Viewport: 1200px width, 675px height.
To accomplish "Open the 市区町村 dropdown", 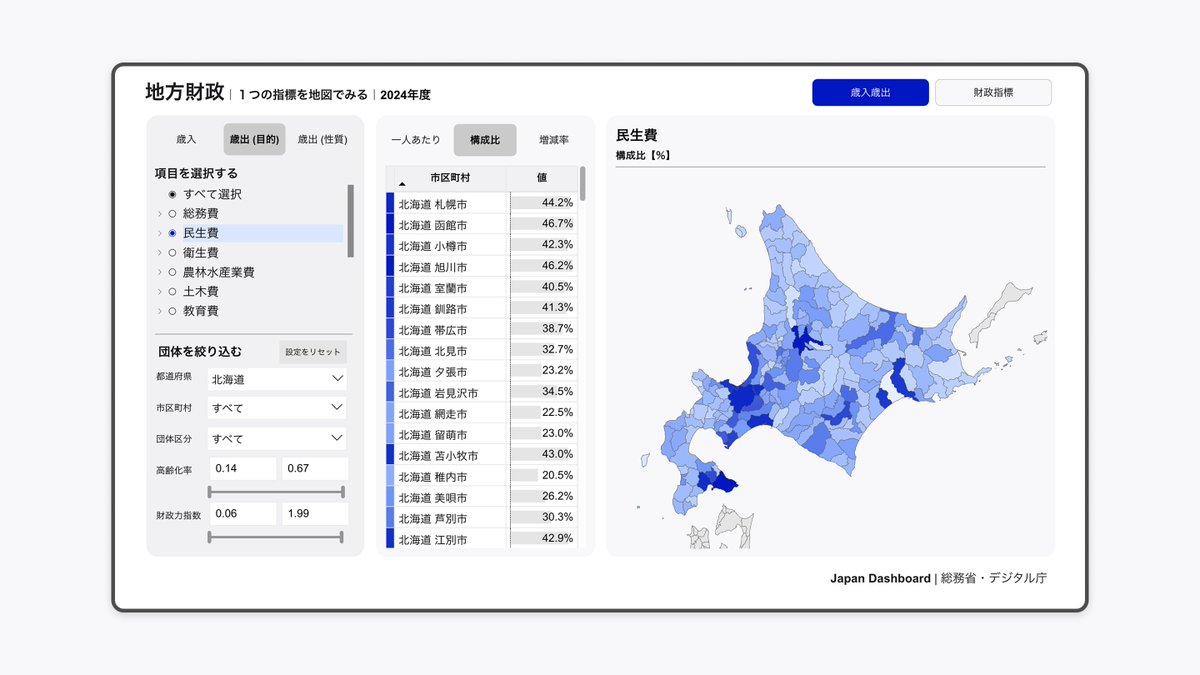I will [x=277, y=407].
